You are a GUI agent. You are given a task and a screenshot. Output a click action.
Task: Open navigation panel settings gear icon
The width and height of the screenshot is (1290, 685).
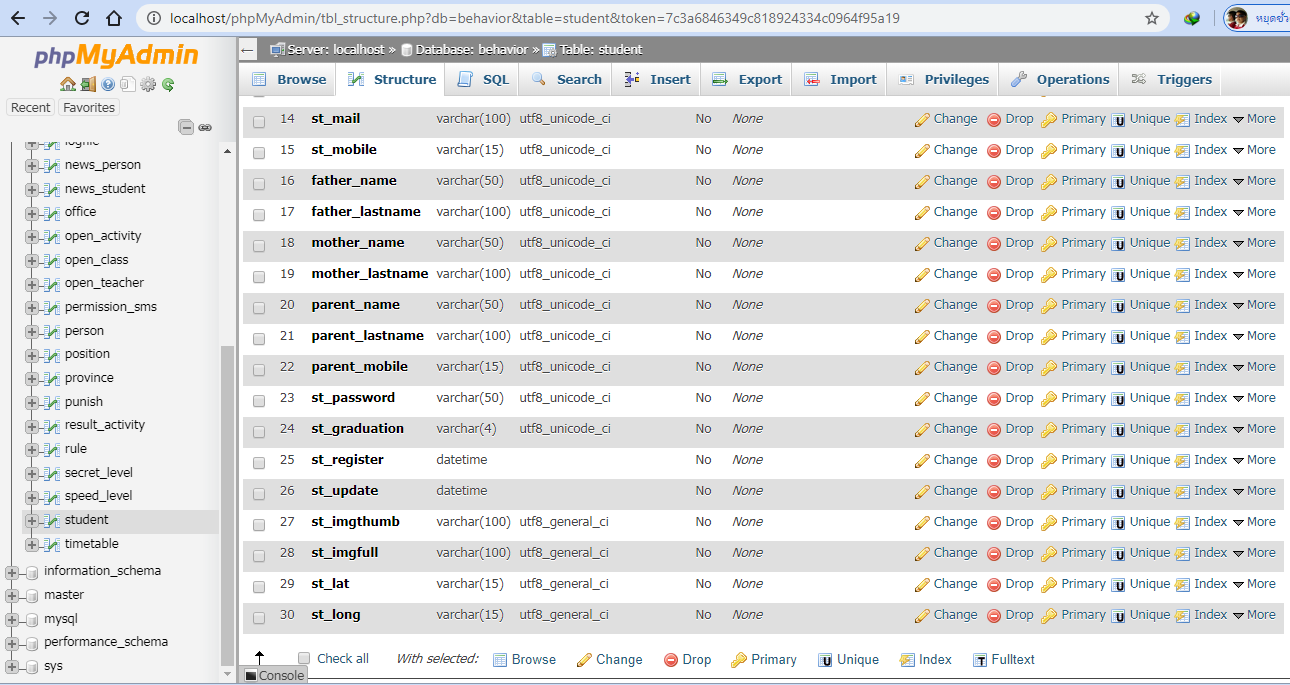click(148, 84)
